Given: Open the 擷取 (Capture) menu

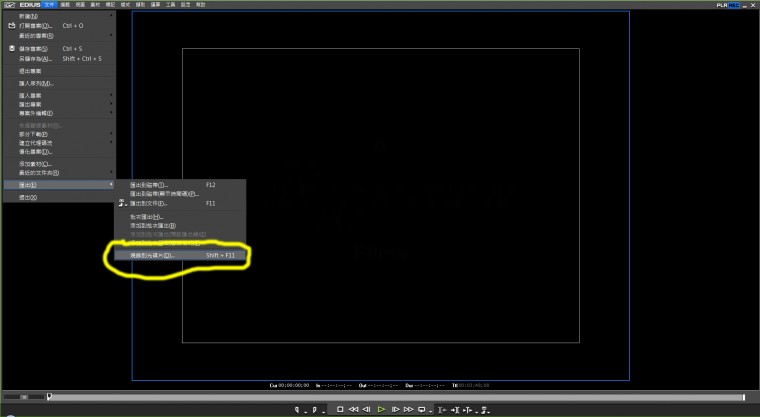Looking at the screenshot, I should (140, 4).
